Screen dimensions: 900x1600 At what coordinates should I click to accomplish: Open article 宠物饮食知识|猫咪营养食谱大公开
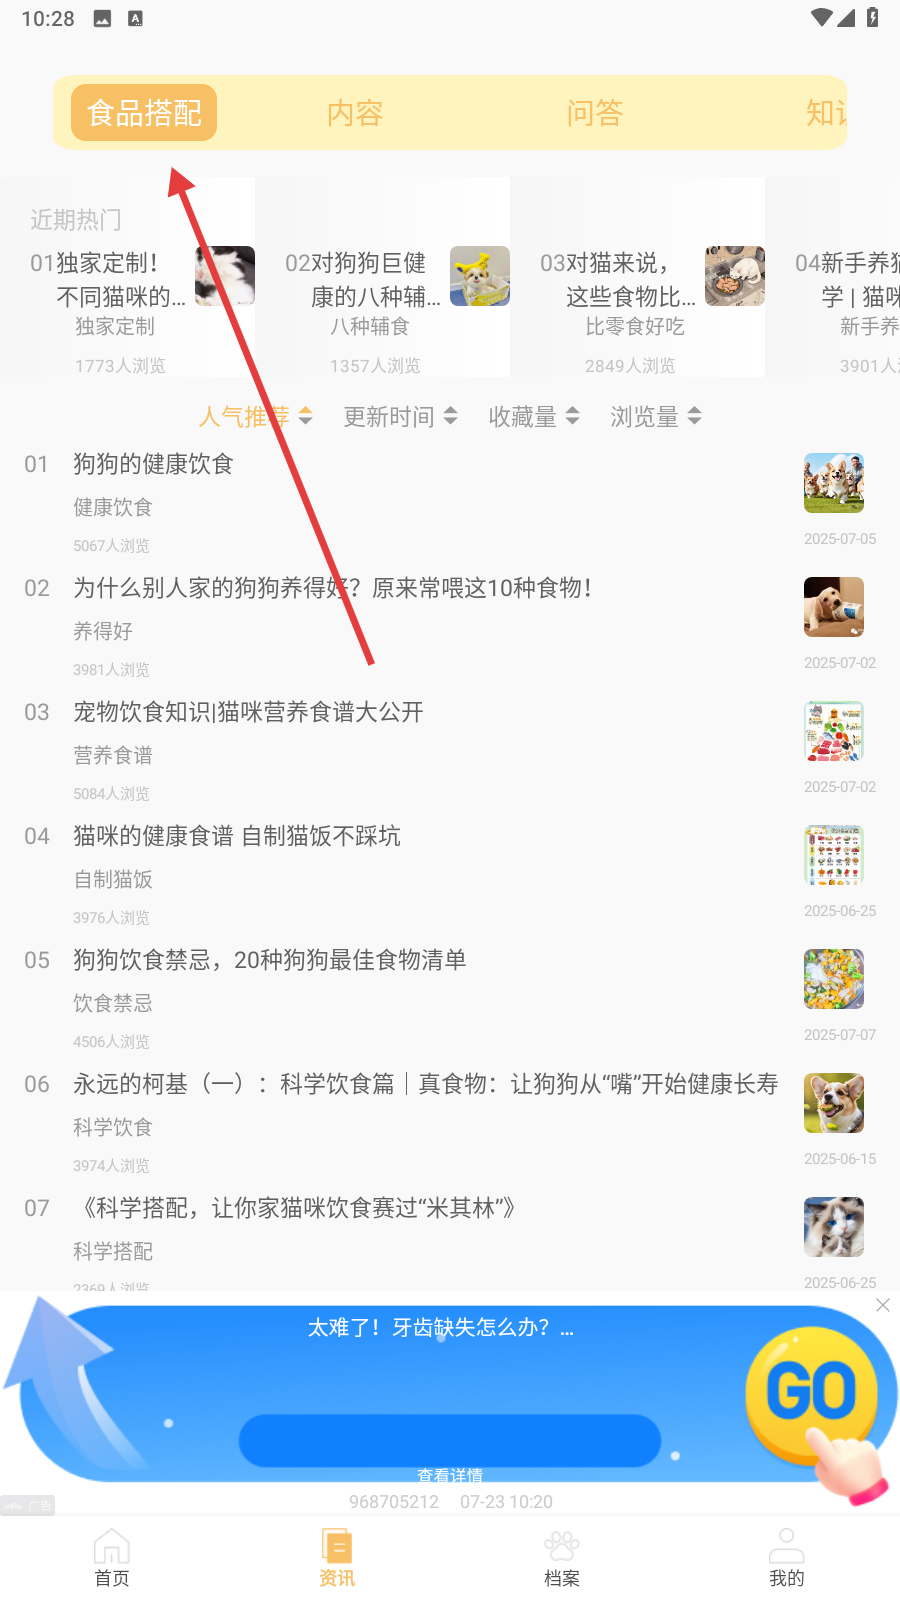point(248,712)
